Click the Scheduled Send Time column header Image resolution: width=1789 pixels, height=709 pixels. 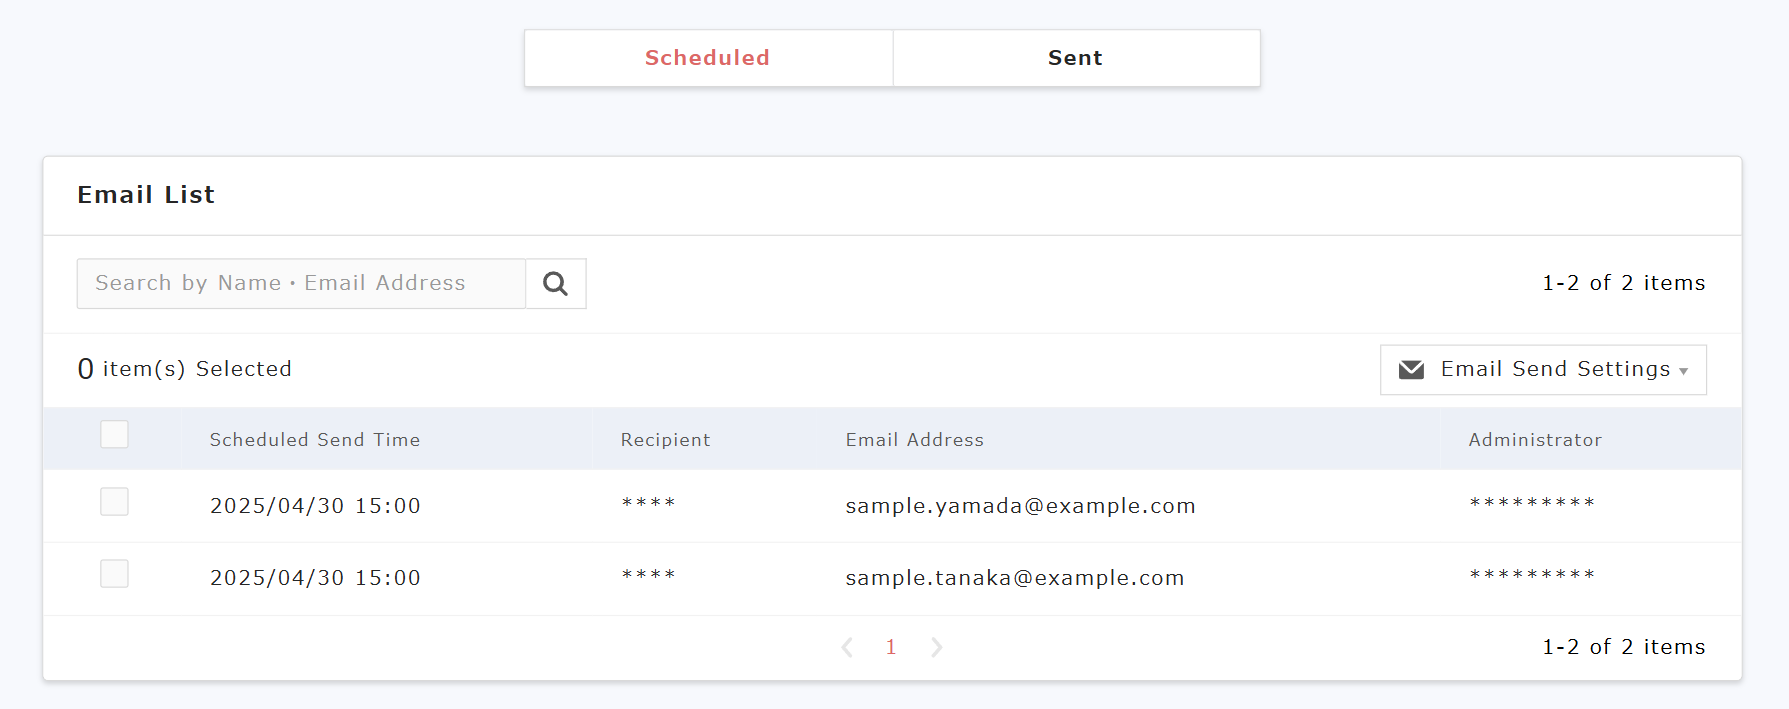point(314,440)
